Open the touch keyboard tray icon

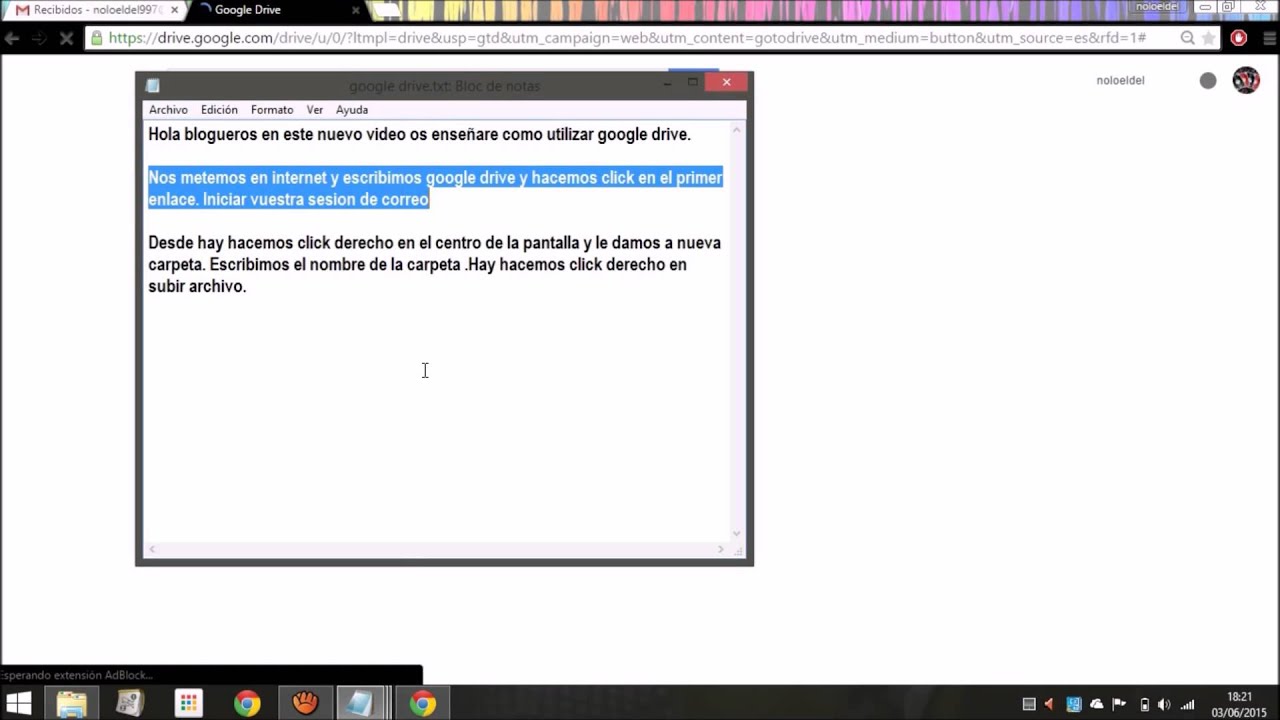click(x=1029, y=704)
